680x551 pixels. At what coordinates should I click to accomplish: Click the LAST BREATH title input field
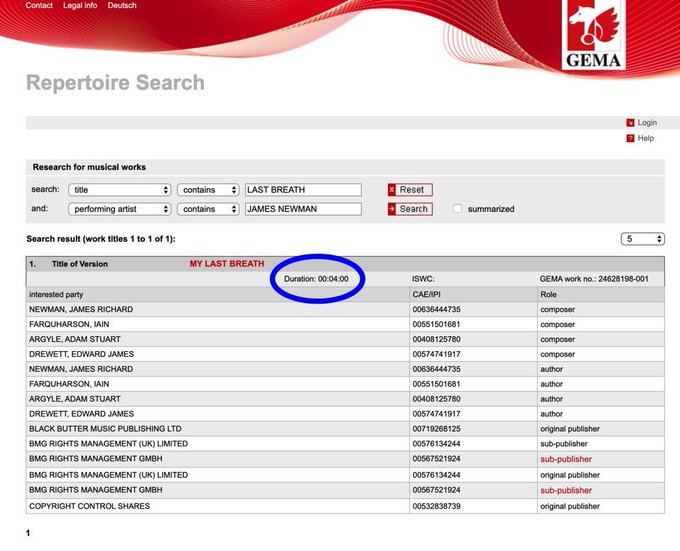click(x=303, y=190)
